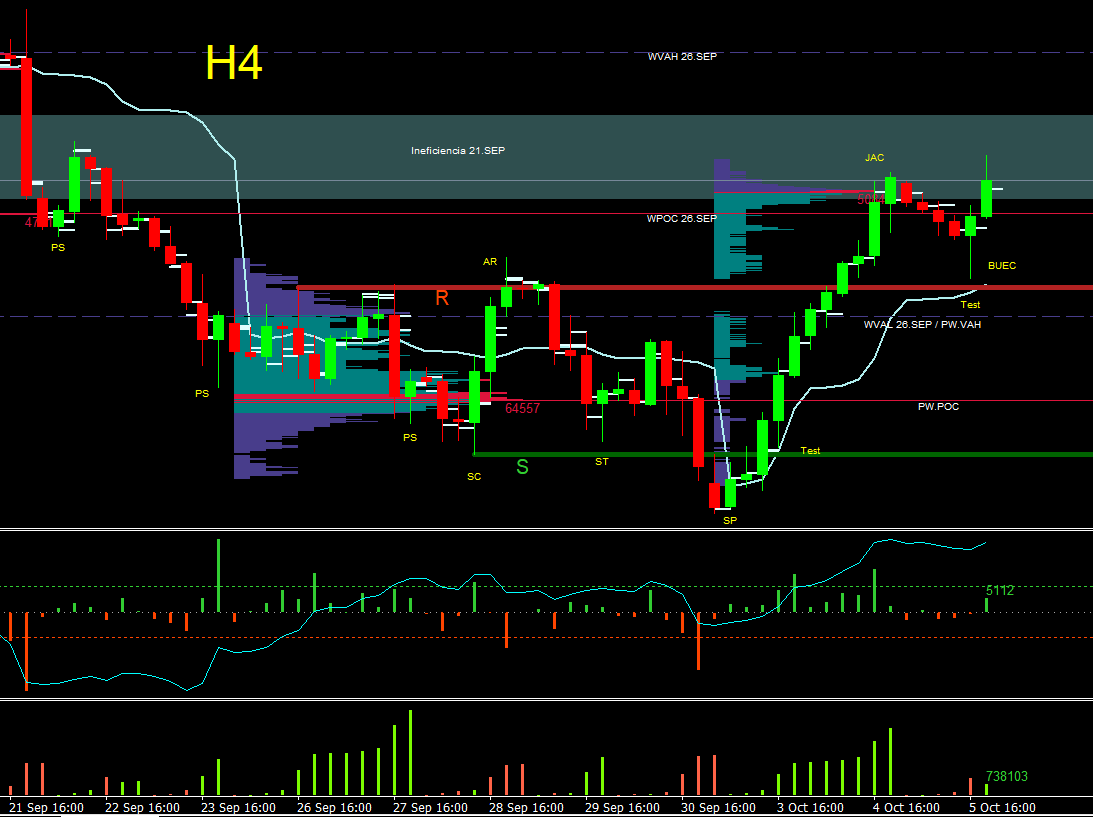Click the green S support letter
The height and width of the screenshot is (817, 1093).
(x=522, y=467)
